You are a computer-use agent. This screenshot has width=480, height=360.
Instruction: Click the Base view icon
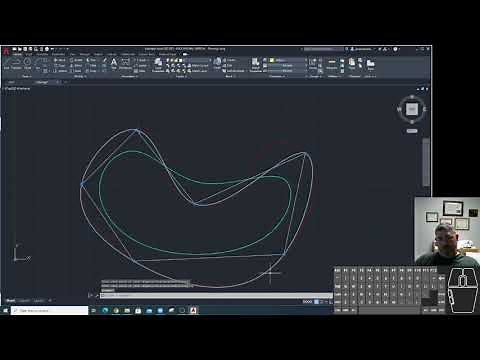click(x=370, y=64)
